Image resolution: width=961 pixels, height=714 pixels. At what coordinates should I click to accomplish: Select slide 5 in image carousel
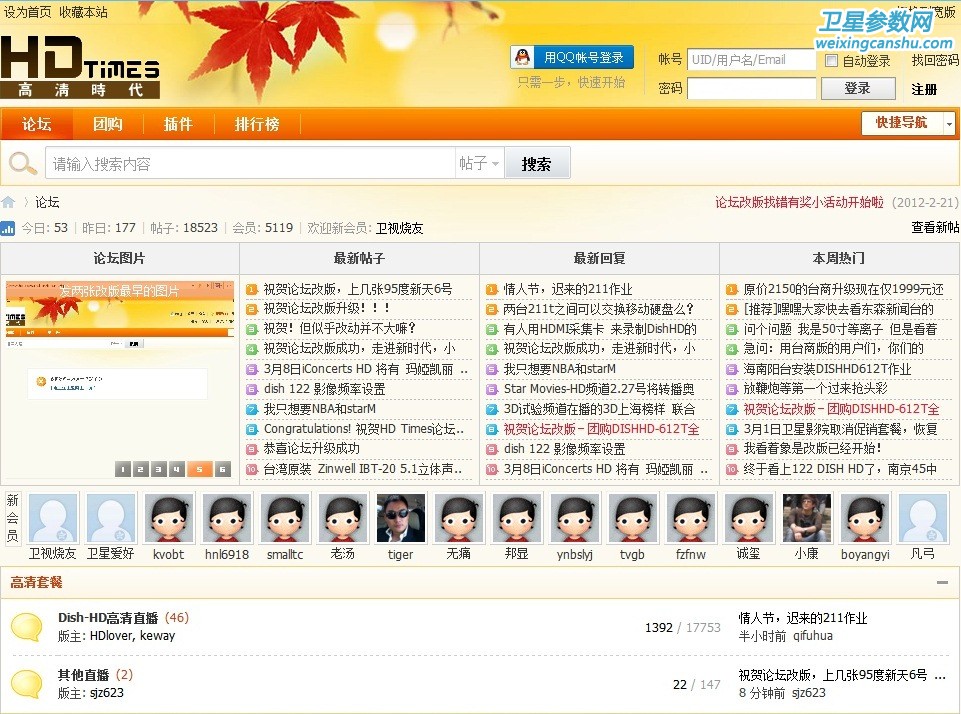point(199,469)
